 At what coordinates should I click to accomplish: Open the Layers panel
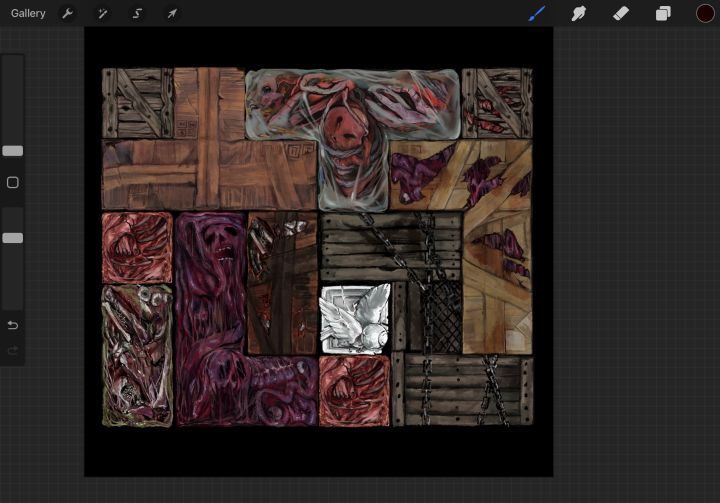[663, 13]
